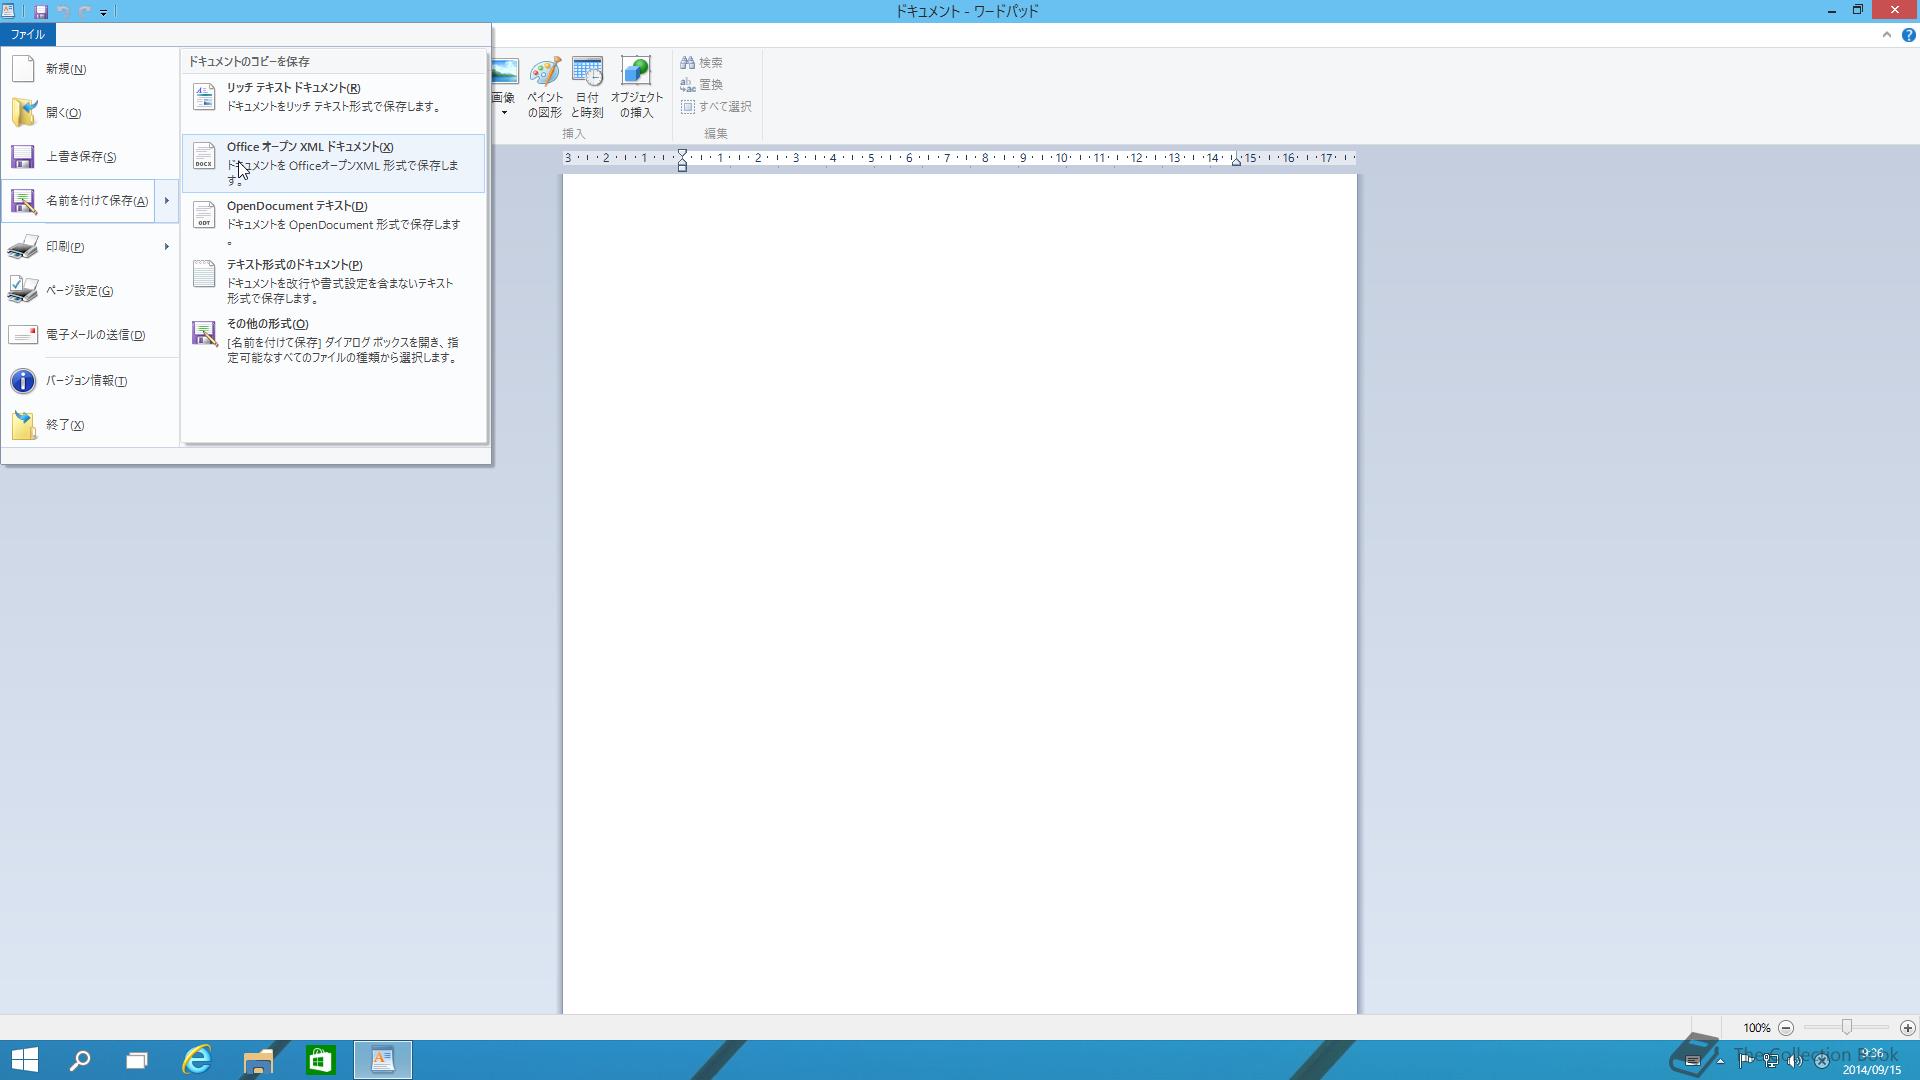Viewport: 1920px width, 1080px height.
Task: Open WordPad help question mark
Action: point(1908,35)
